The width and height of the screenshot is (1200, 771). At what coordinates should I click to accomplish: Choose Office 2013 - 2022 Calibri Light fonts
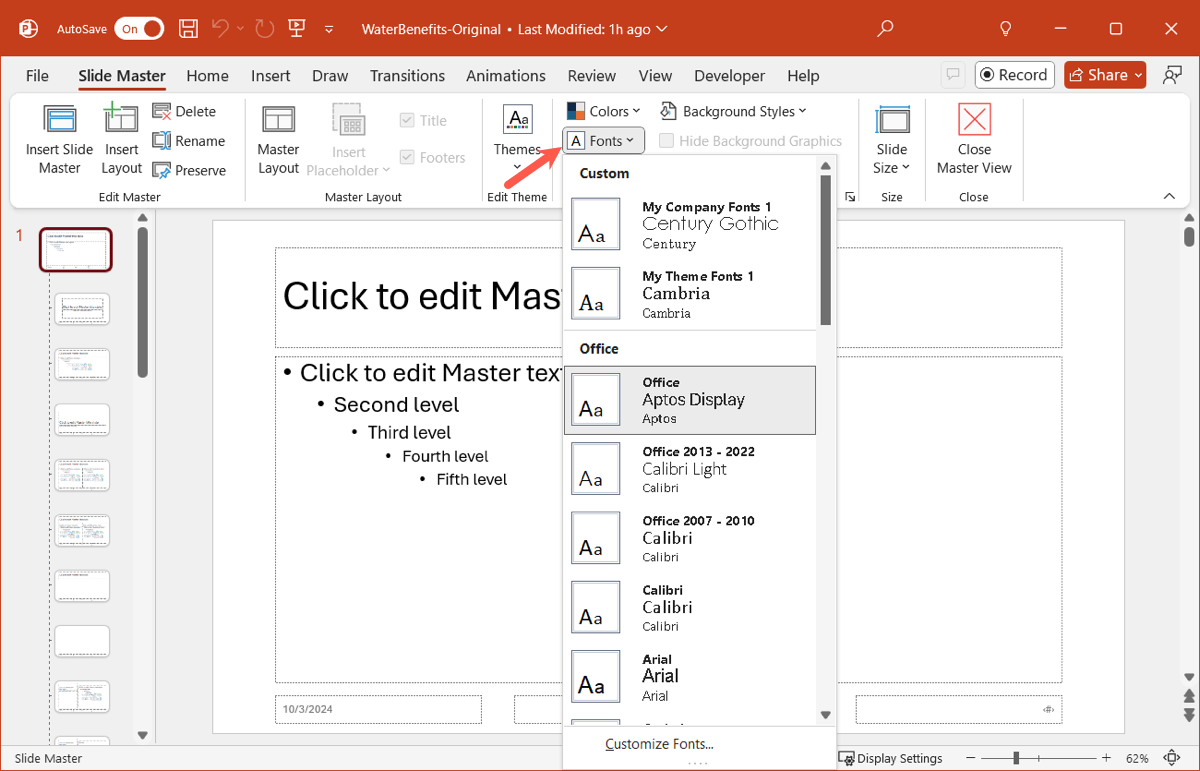(690, 469)
